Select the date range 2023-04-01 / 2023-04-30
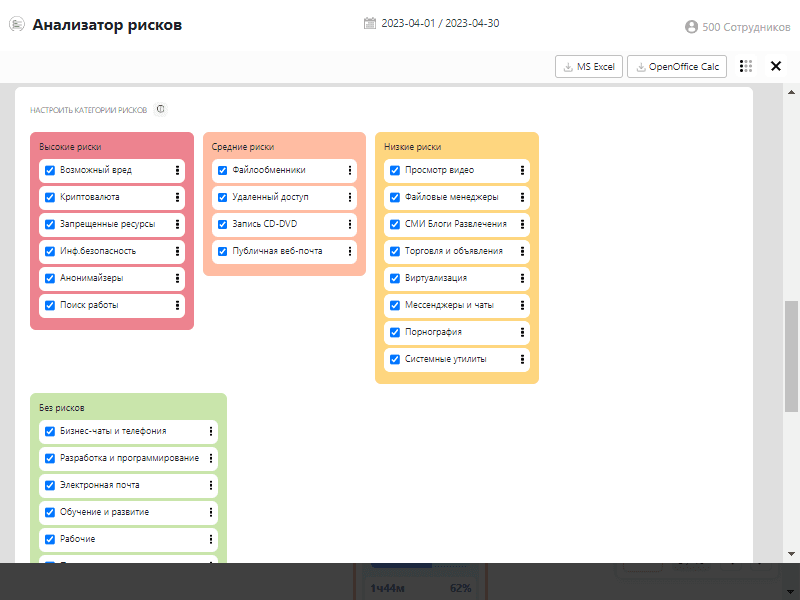This screenshot has height=600, width=800. click(432, 23)
